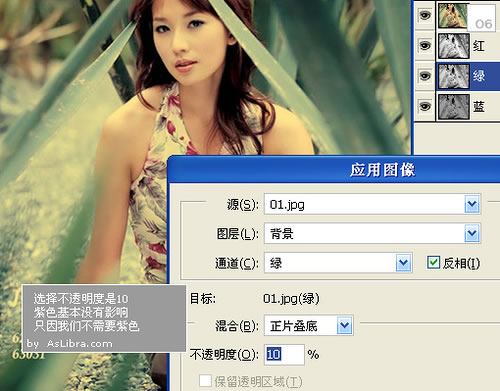The image size is (500, 391).
Task: Click the 应用图像 dialog title bar
Action: coord(335,170)
